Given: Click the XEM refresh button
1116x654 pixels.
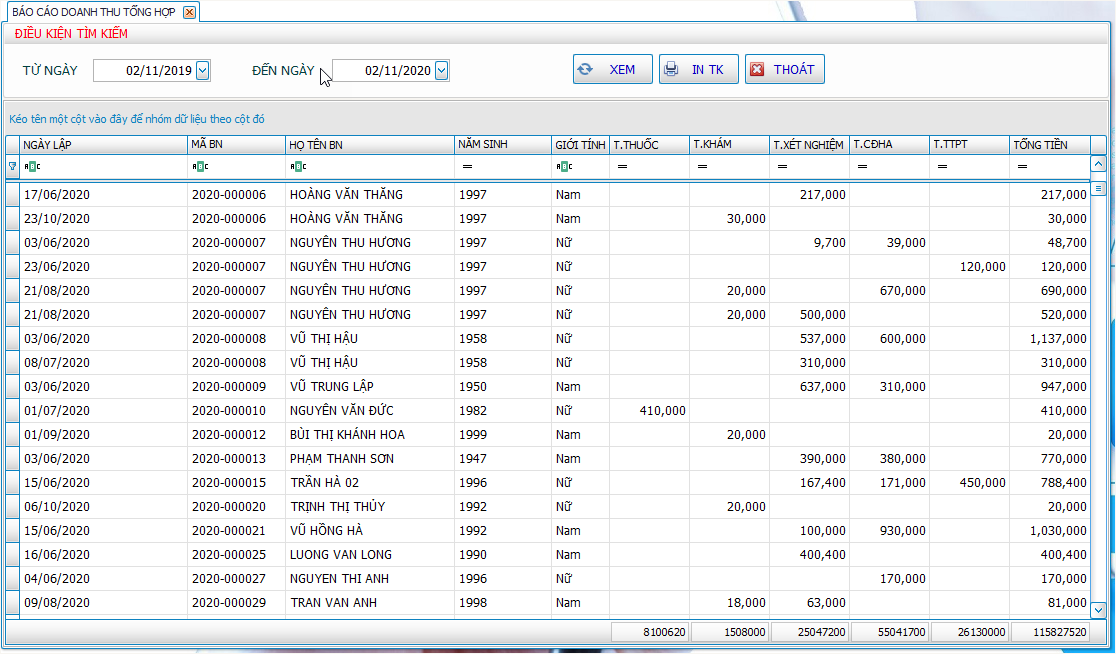Looking at the screenshot, I should coord(613,70).
